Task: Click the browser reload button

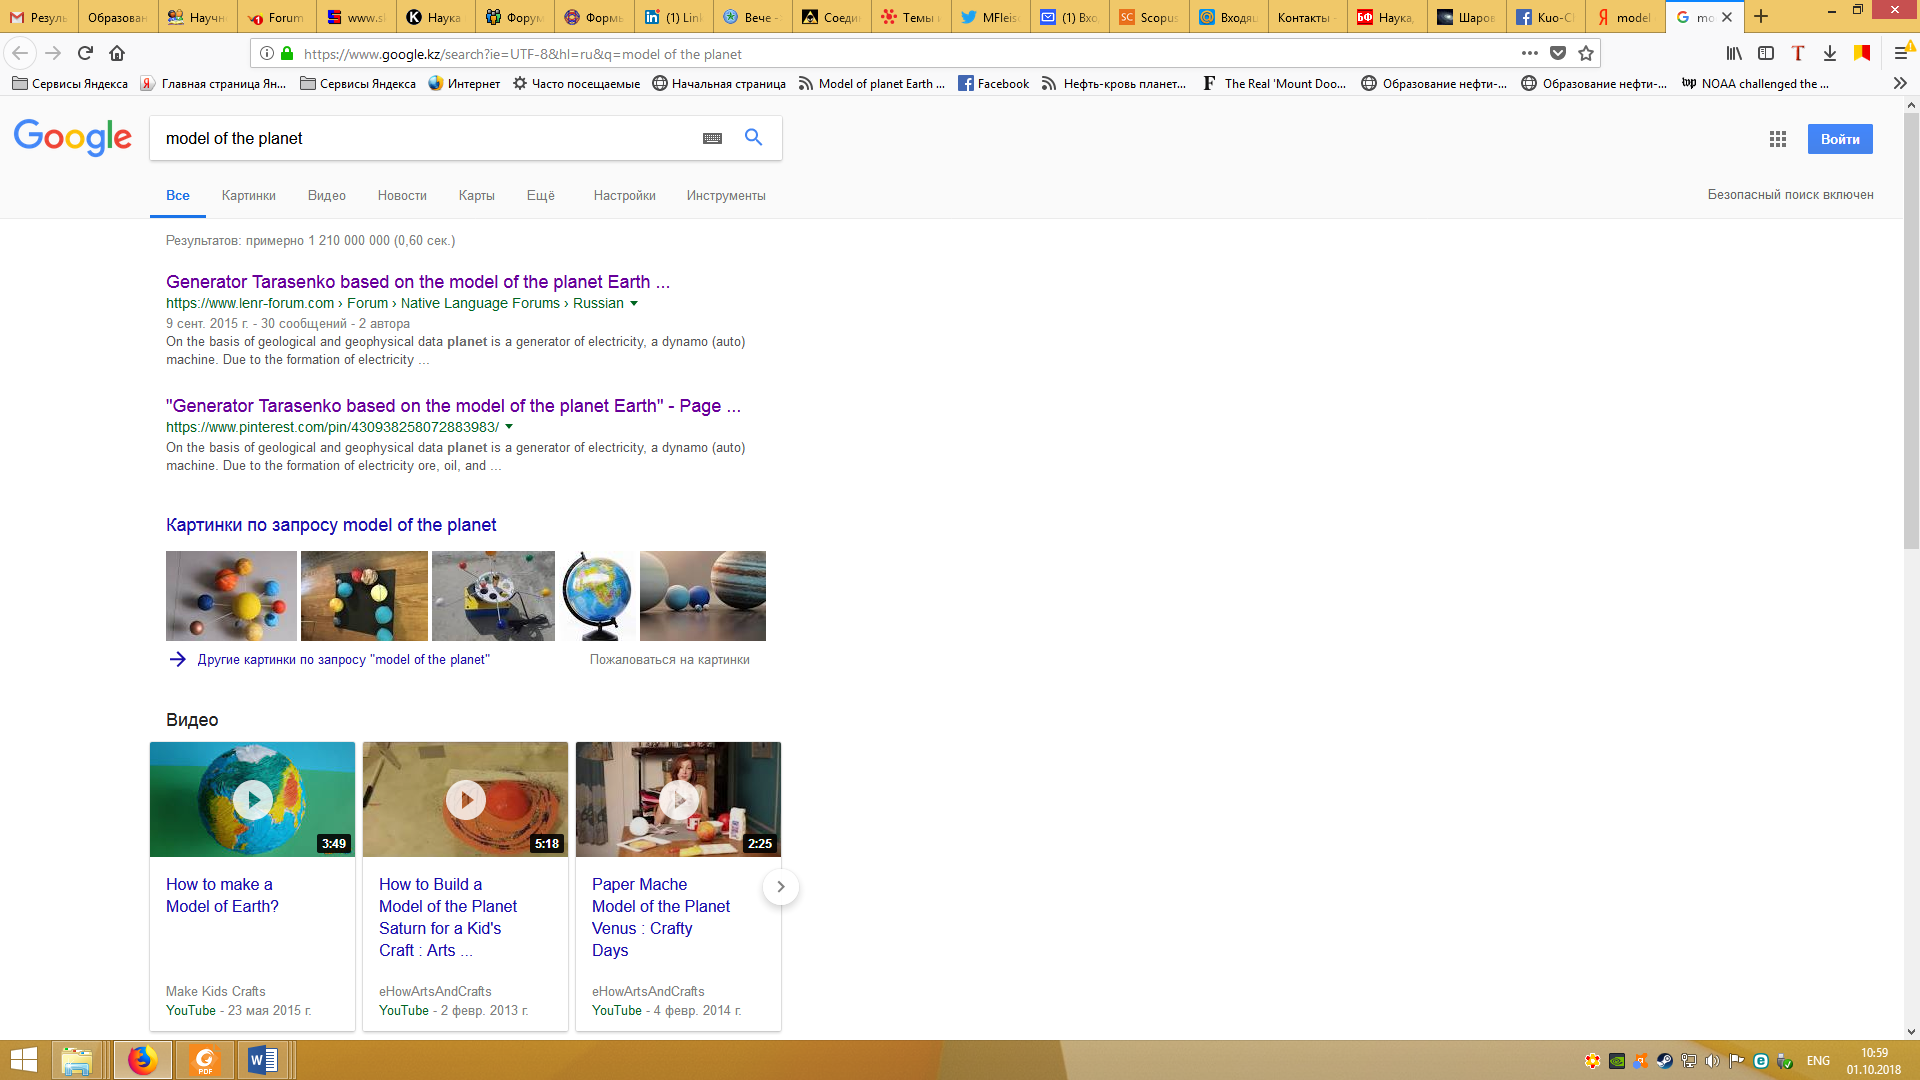Action: pyautogui.click(x=85, y=54)
